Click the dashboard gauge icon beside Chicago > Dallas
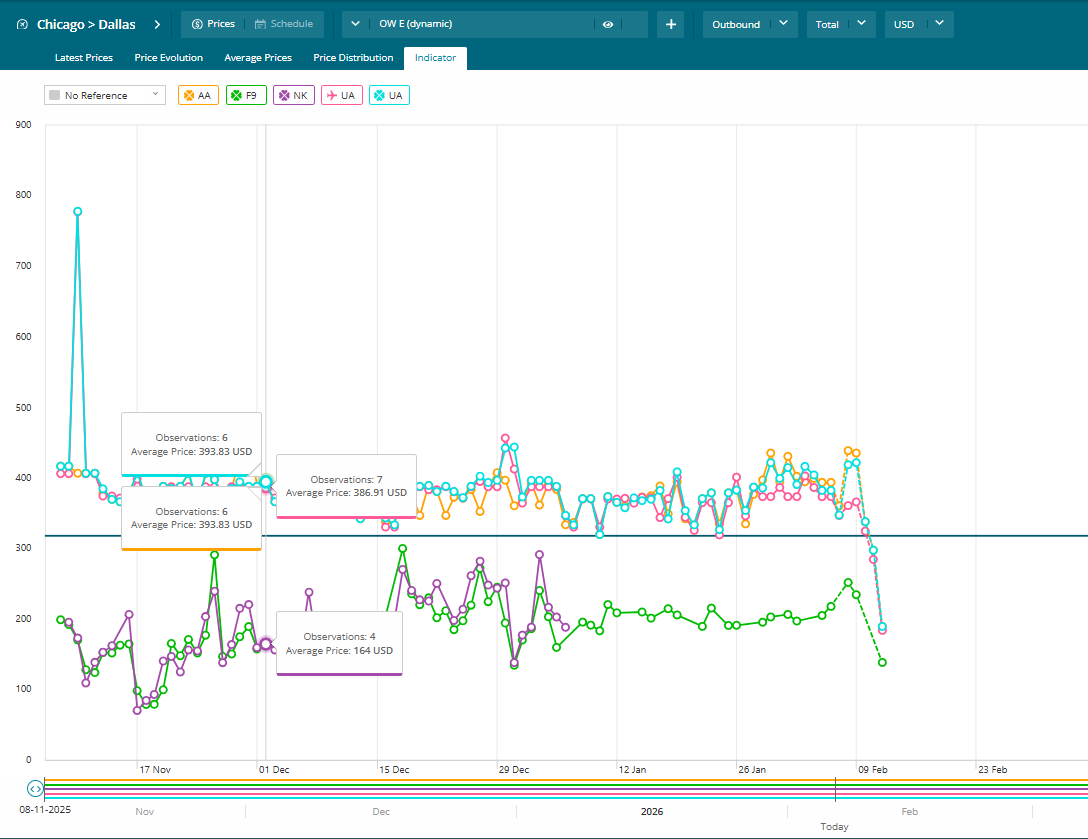Image resolution: width=1088 pixels, height=839 pixels. click(22, 24)
